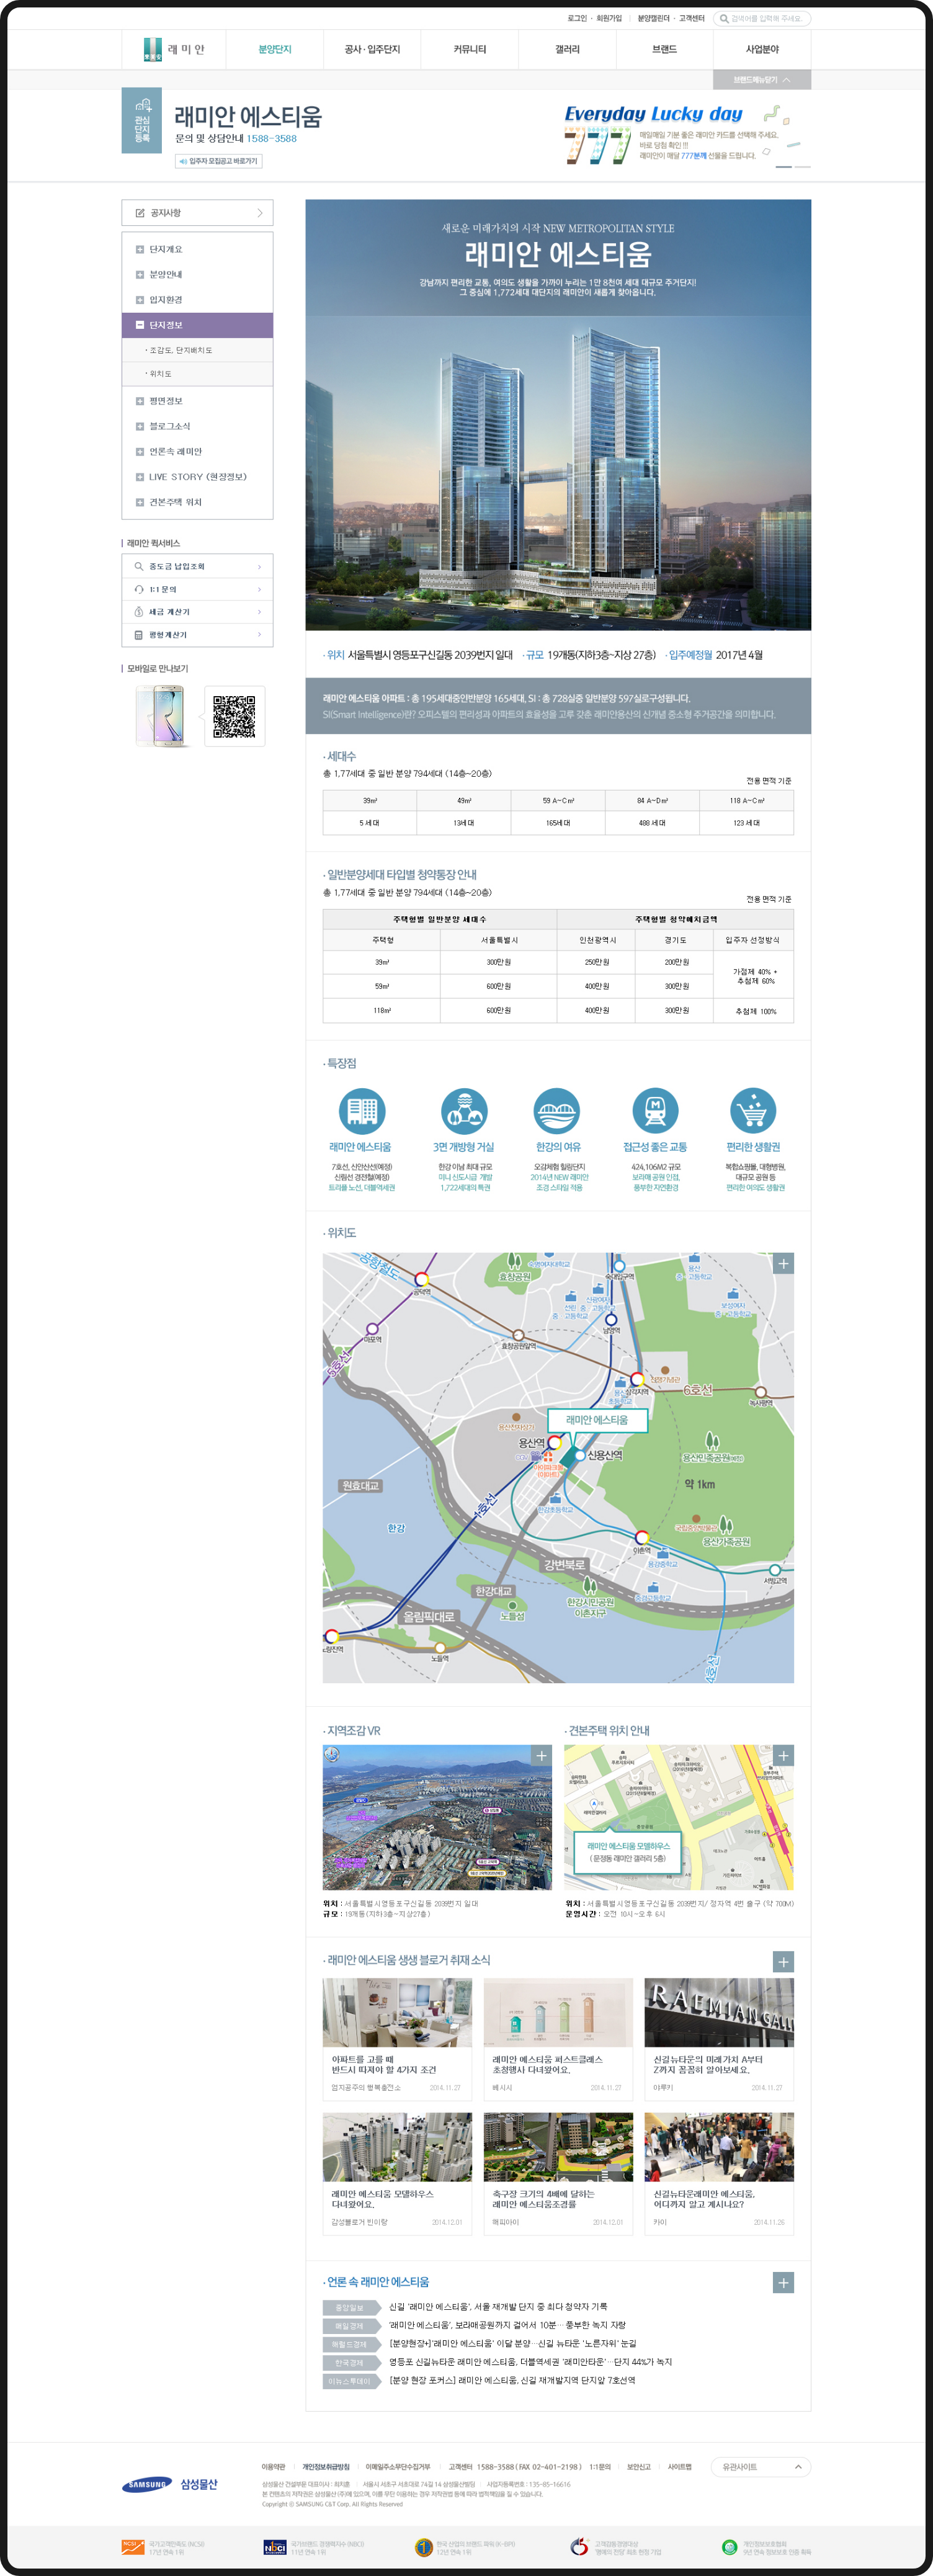Click the icon above 3면 개방형 거실
Image resolution: width=933 pixels, height=2576 pixels.
pyautogui.click(x=464, y=1111)
